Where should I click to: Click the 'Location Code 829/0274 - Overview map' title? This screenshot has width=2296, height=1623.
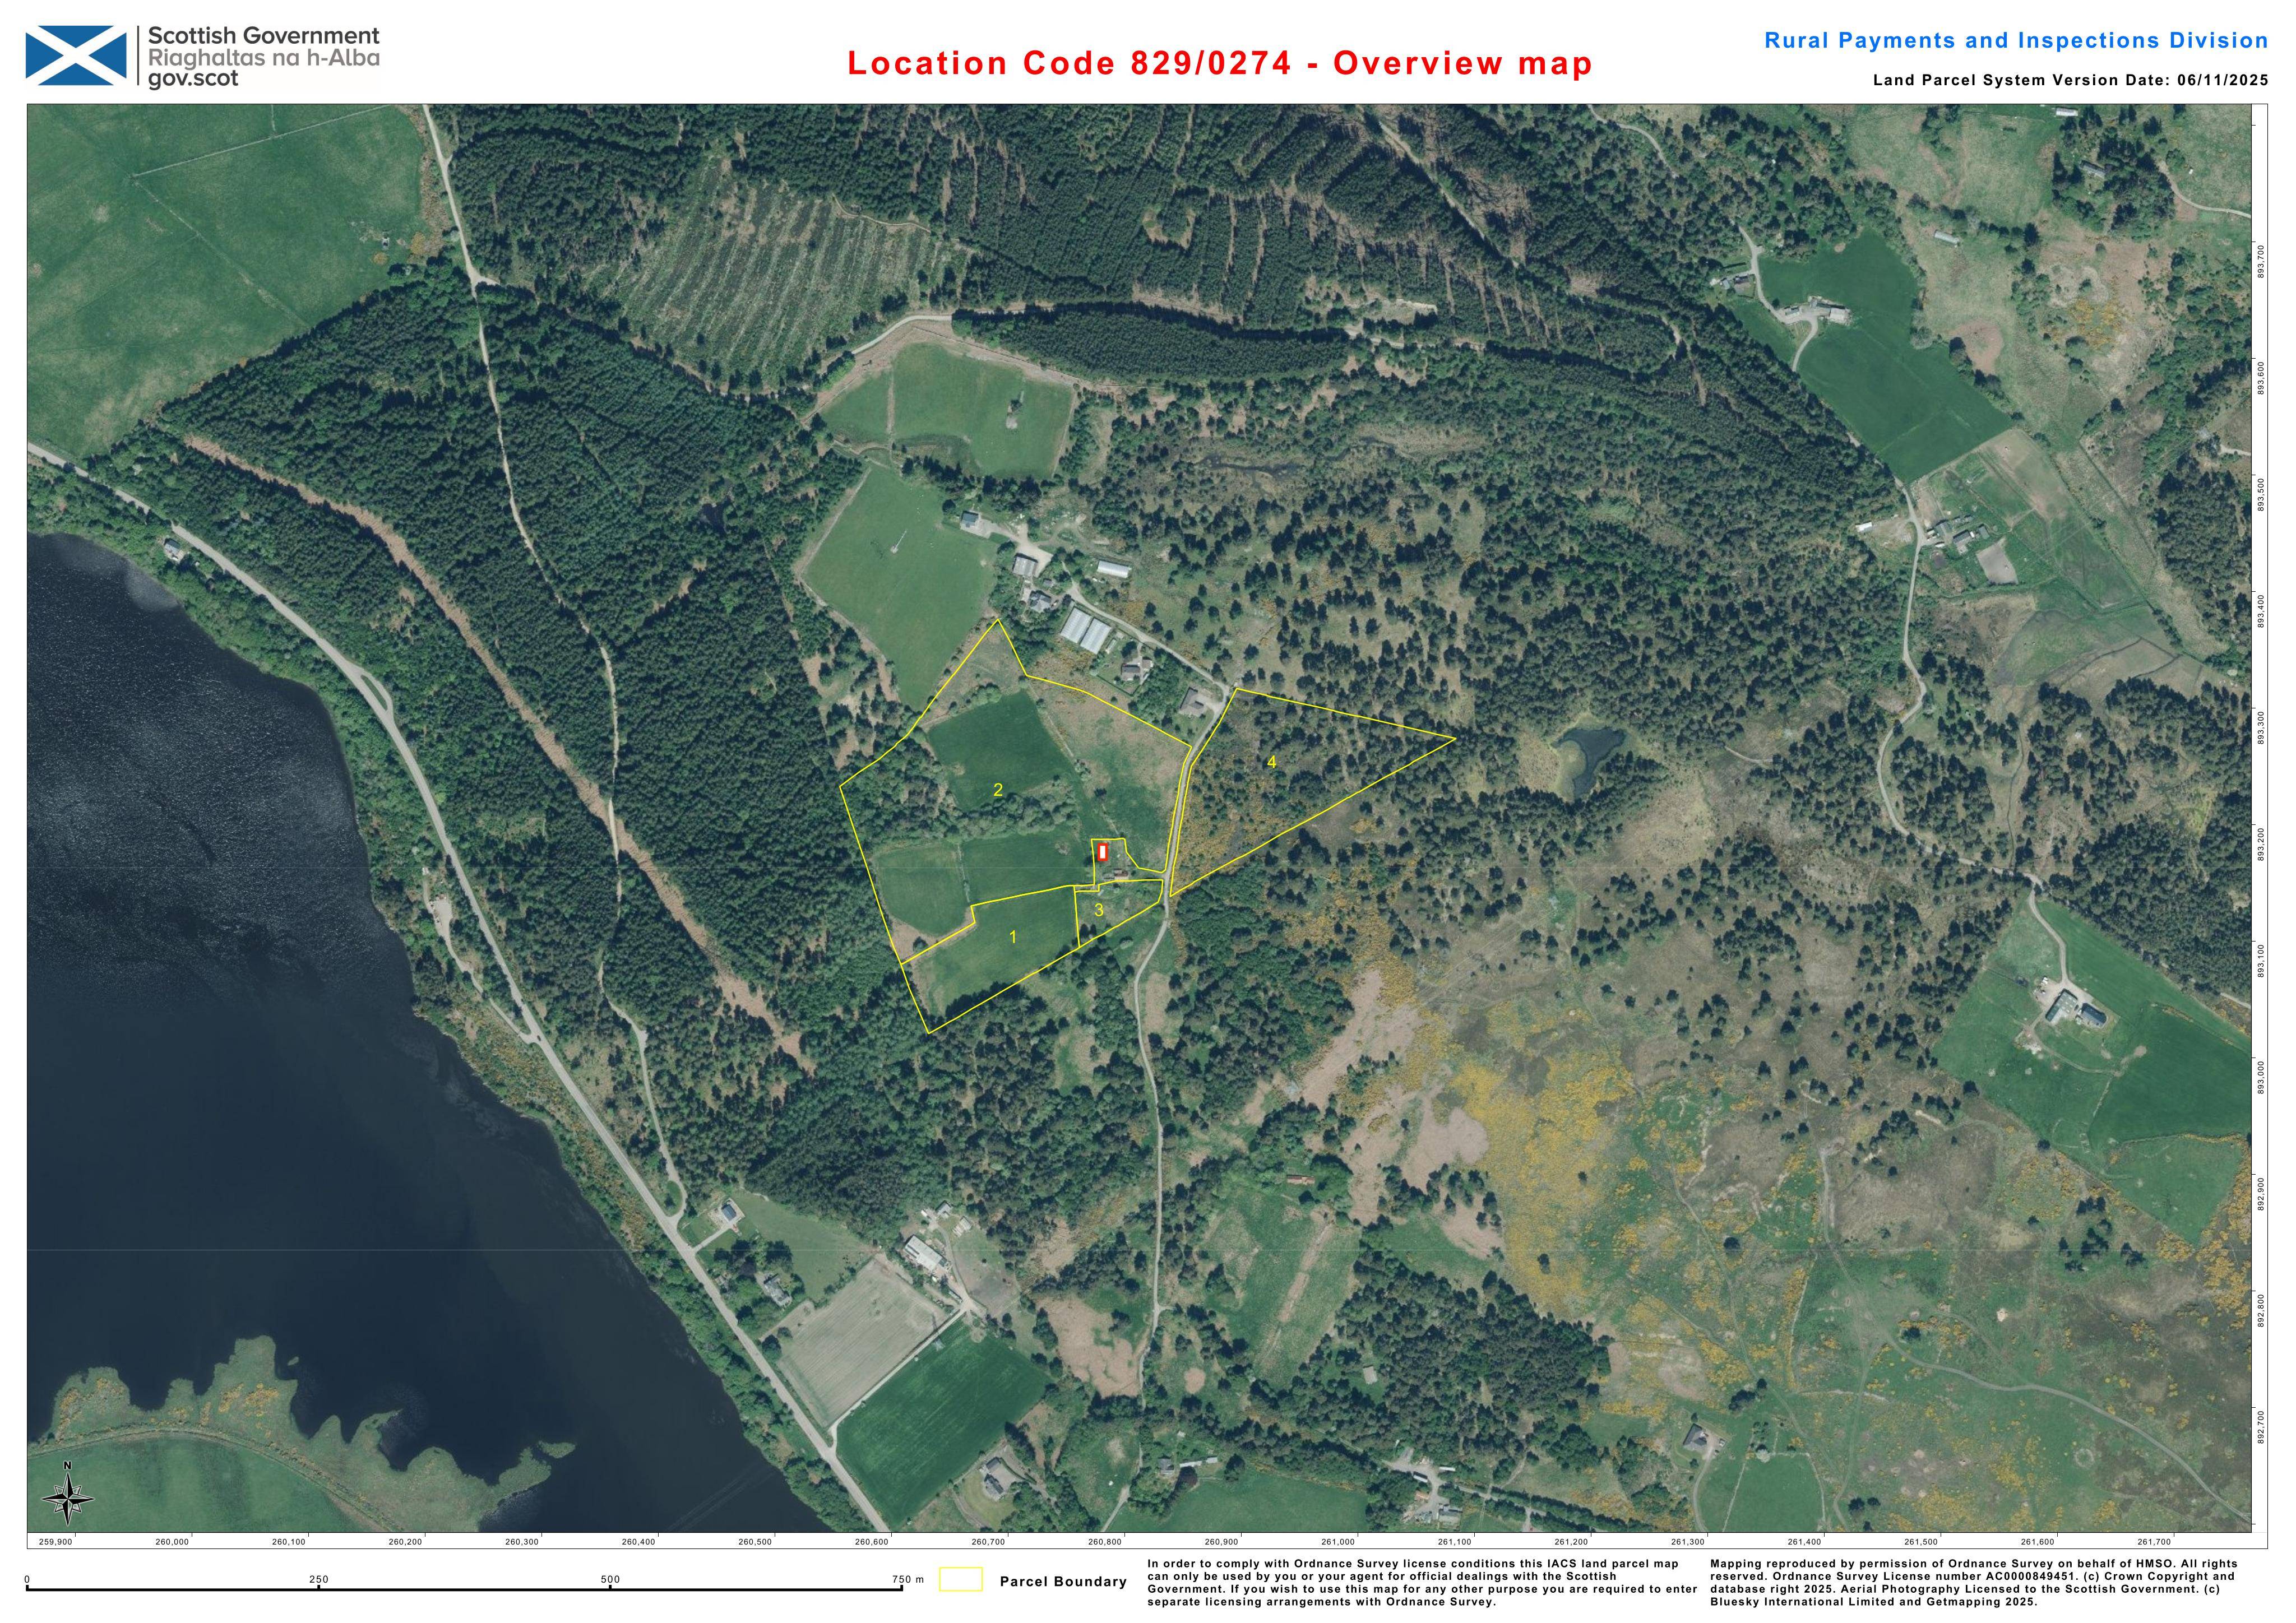coord(1220,63)
